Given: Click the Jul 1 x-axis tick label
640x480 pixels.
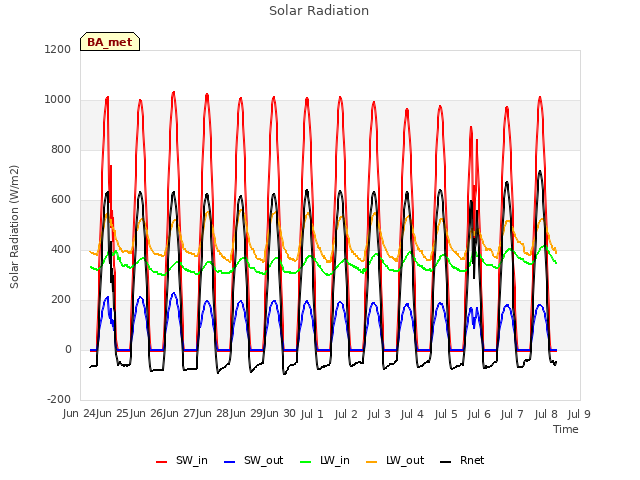Looking at the screenshot, I should click(312, 414).
